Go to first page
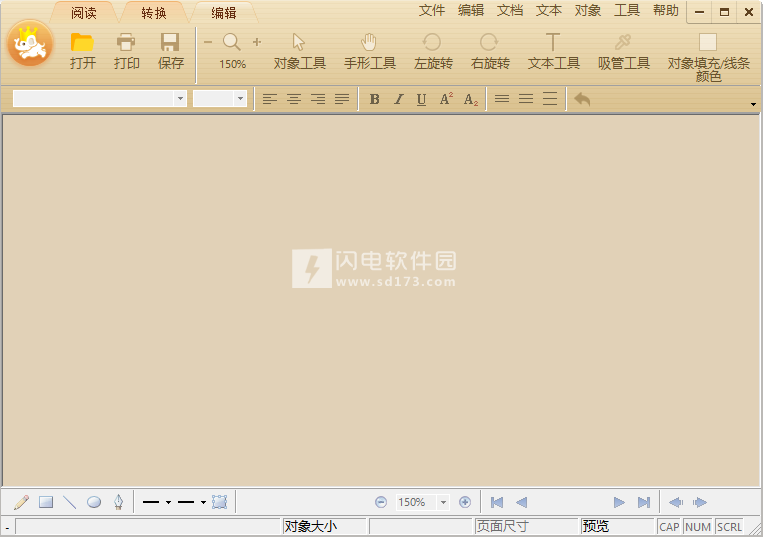The image size is (763, 537). [x=497, y=502]
